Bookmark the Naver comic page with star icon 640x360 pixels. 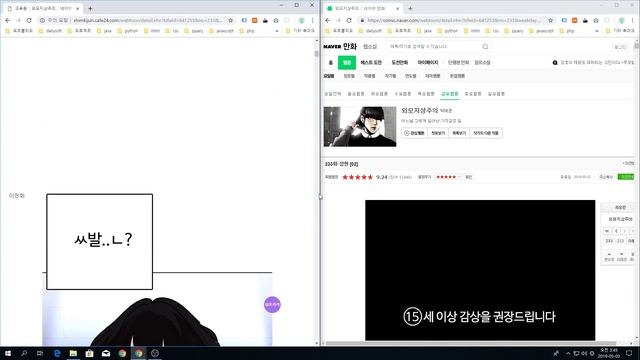[551, 20]
